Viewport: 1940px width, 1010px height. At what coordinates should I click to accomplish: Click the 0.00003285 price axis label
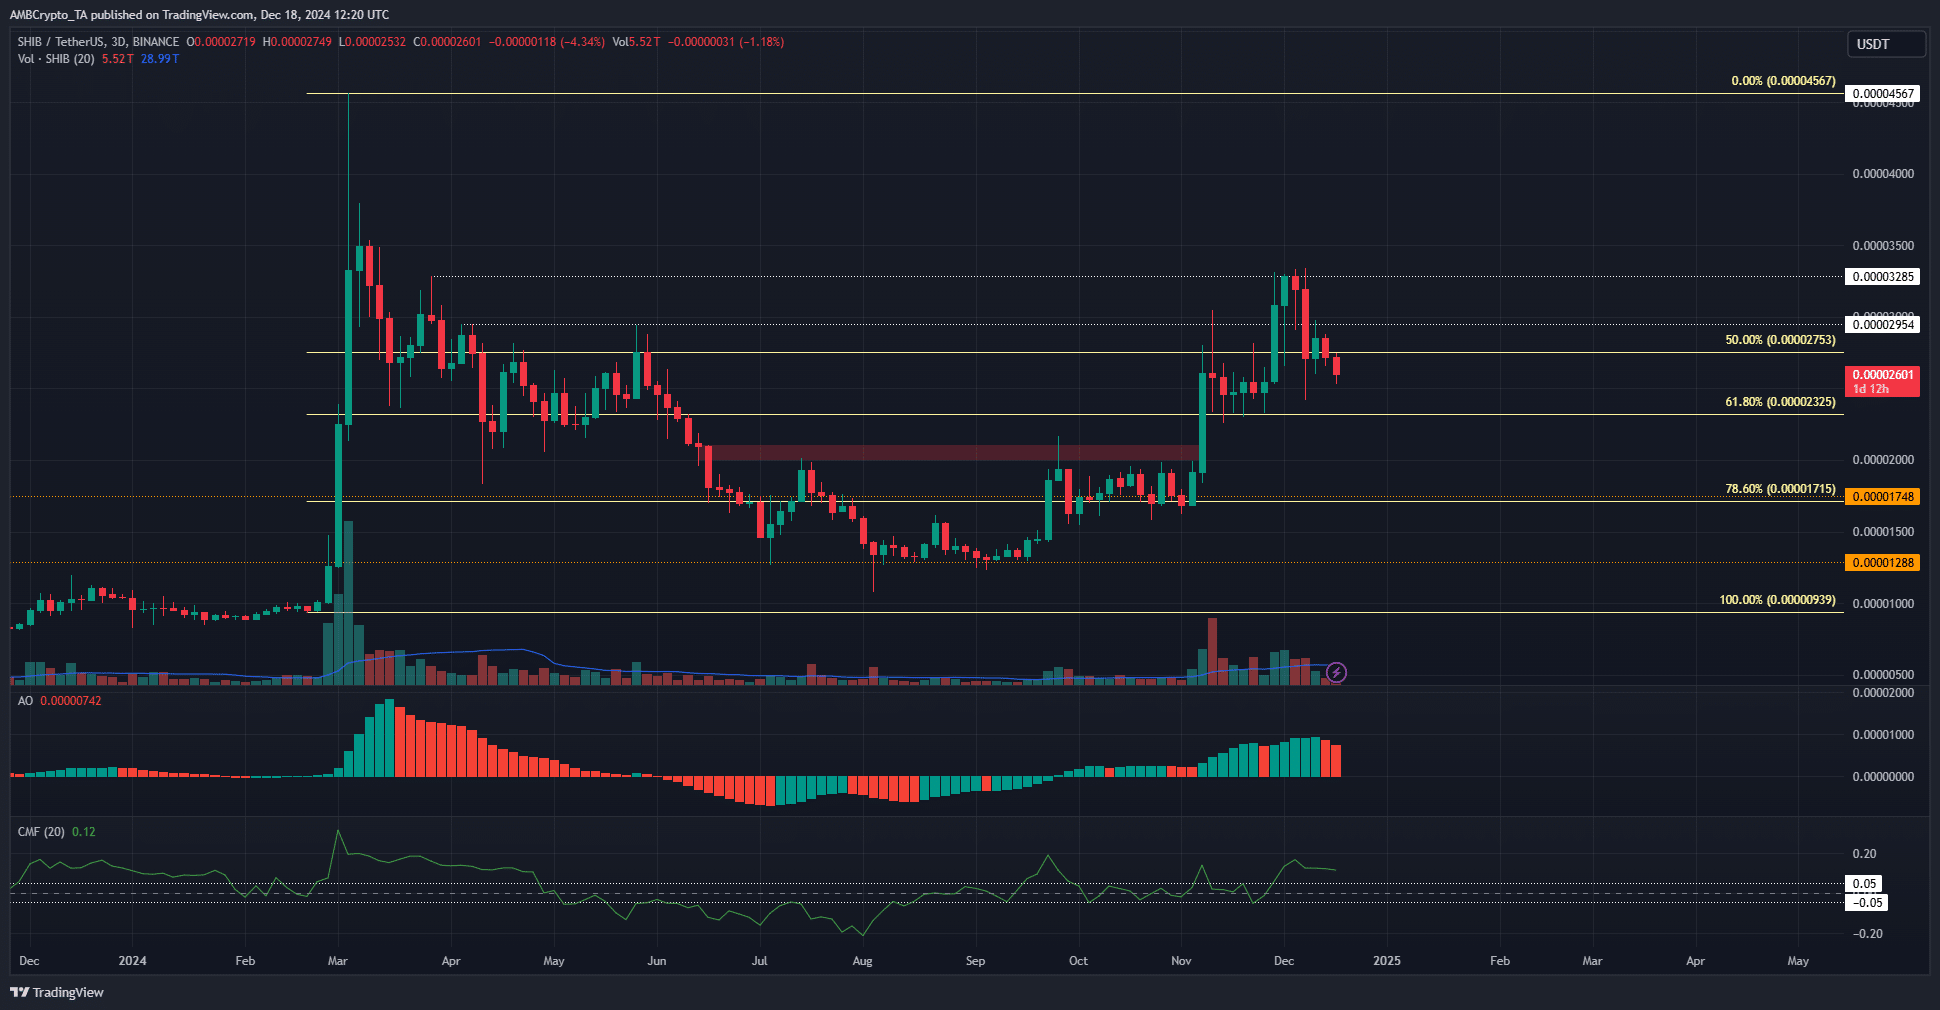(x=1882, y=277)
